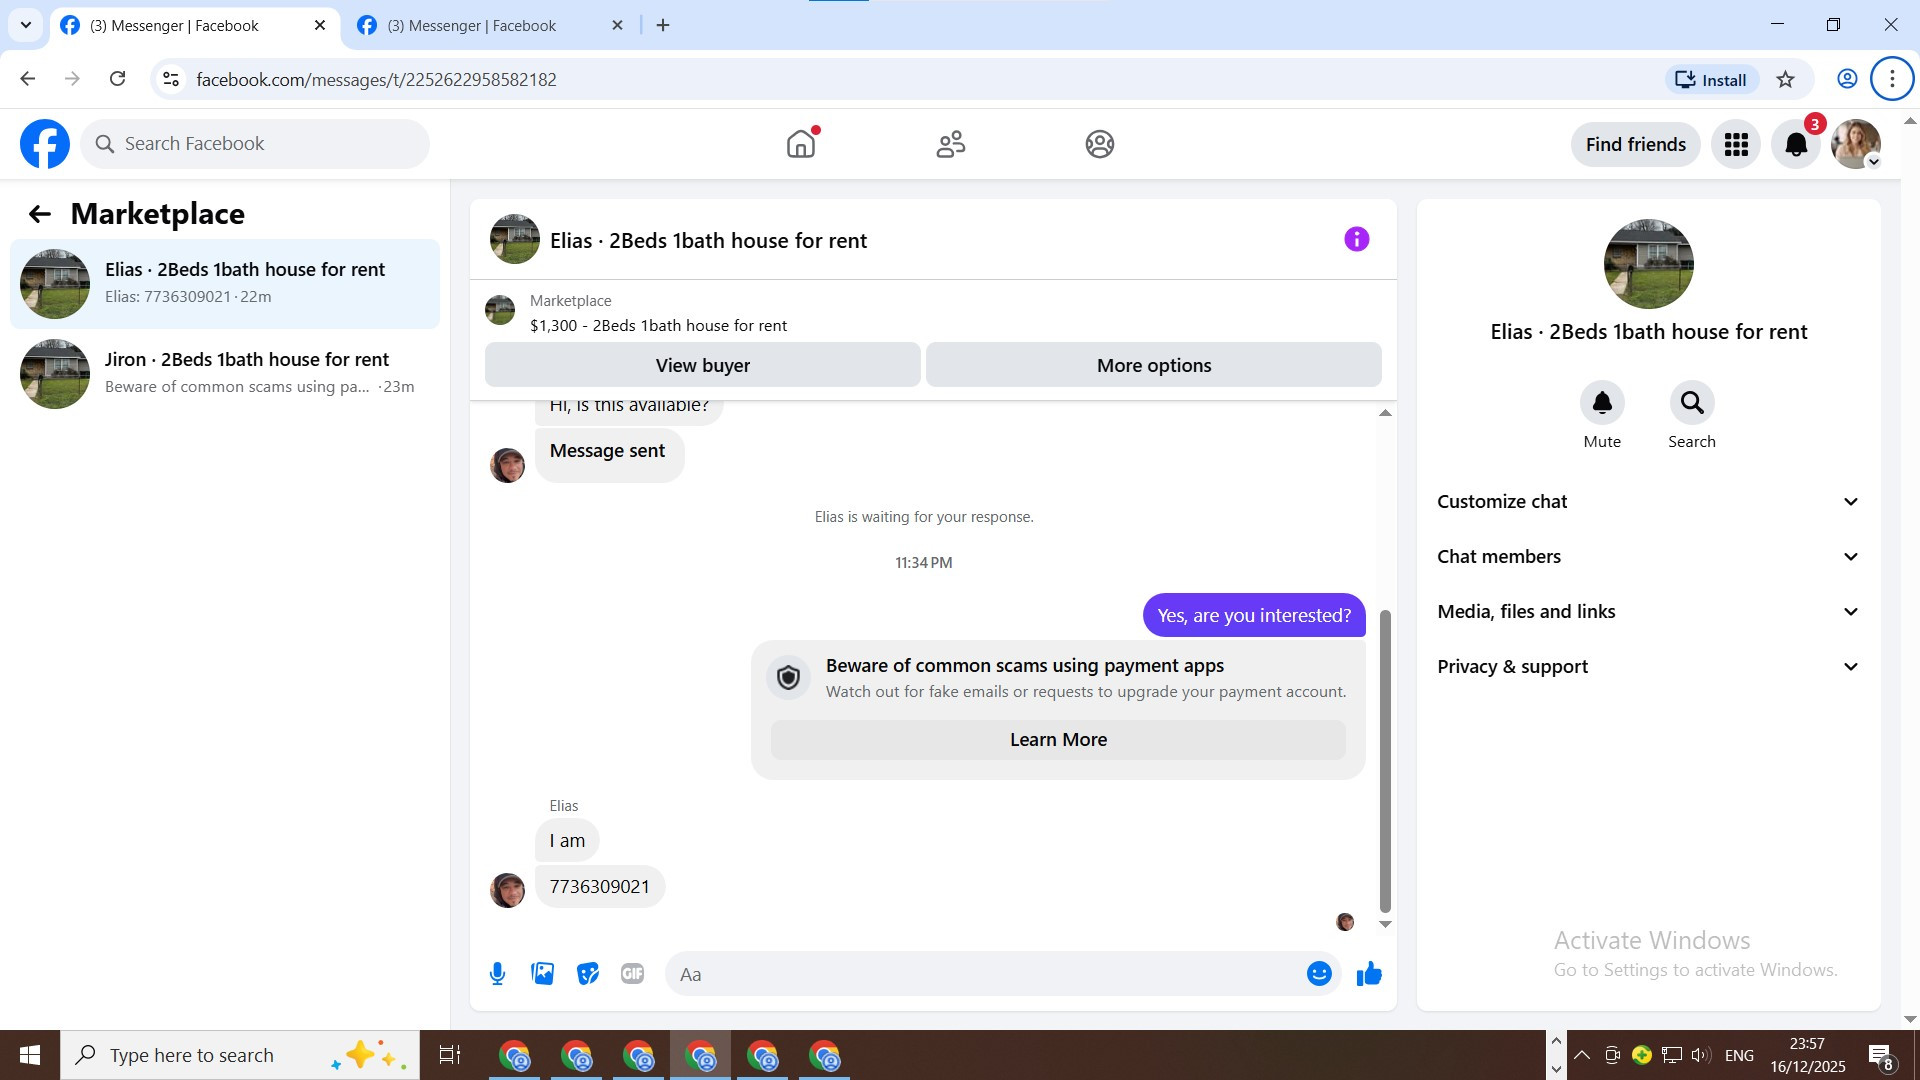Click the chat message scrollbar
1920x1080 pixels.
click(1385, 760)
